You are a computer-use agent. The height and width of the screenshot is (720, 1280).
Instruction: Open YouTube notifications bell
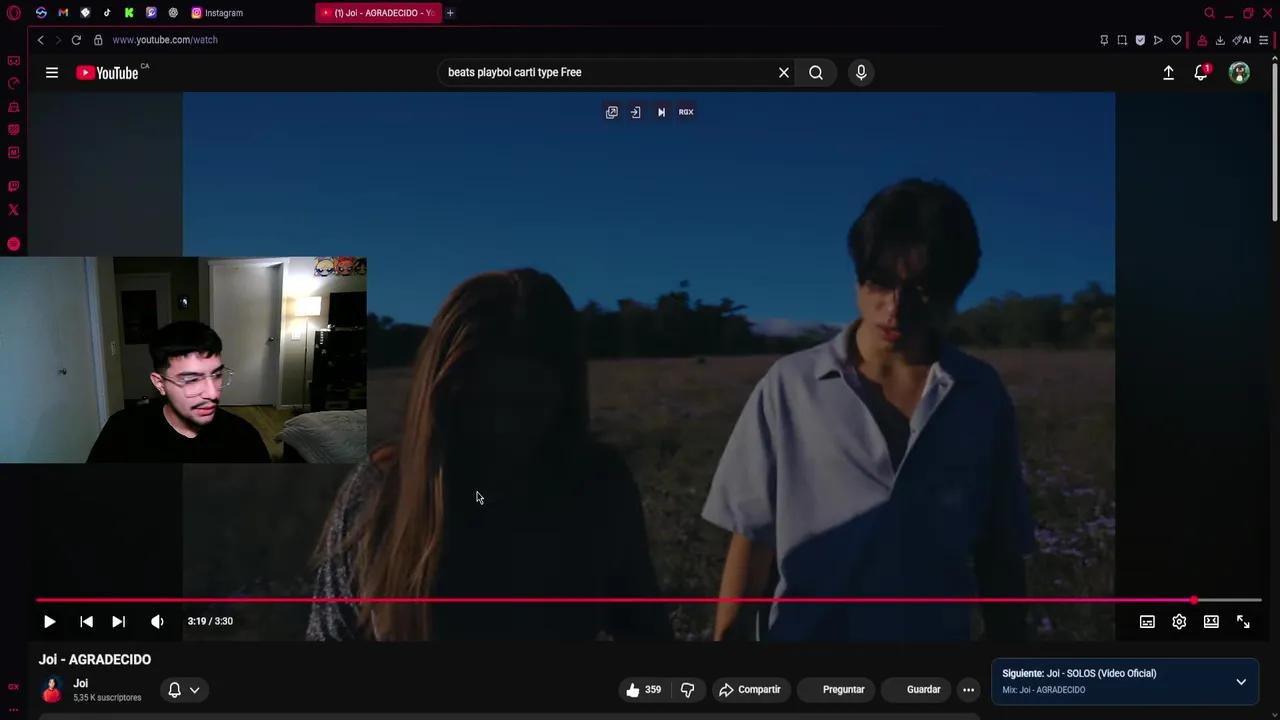coord(1201,72)
